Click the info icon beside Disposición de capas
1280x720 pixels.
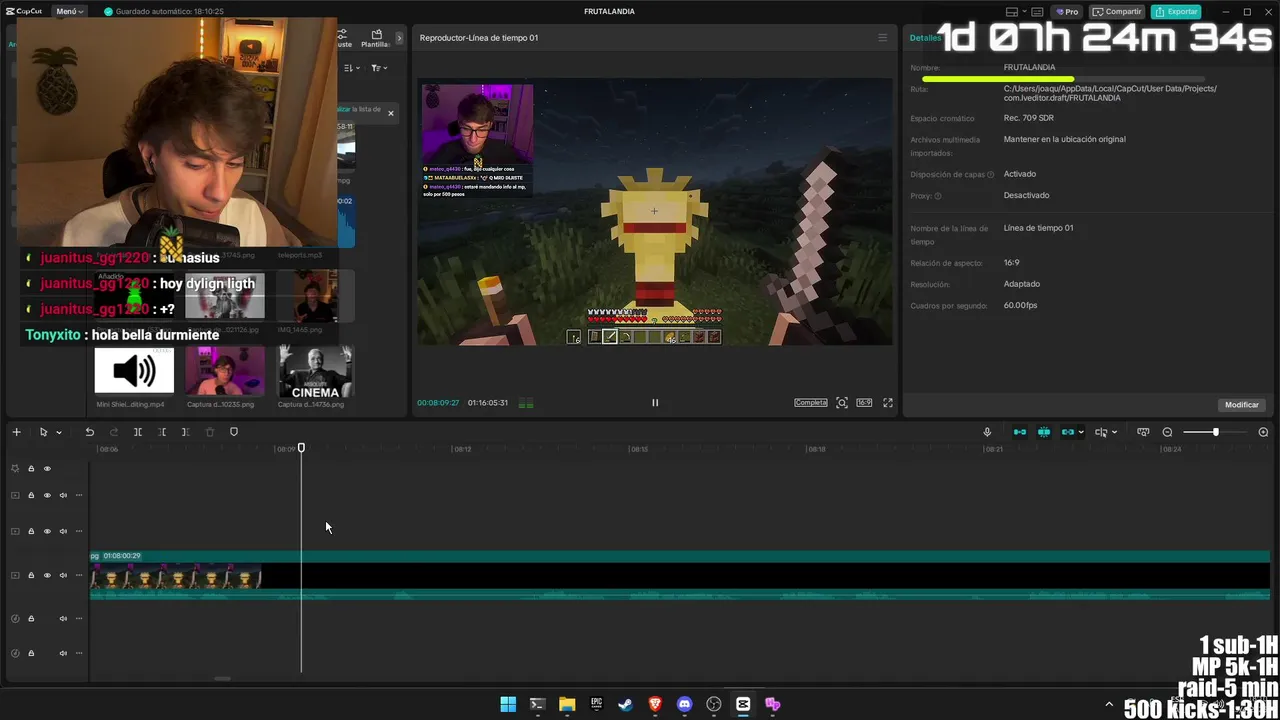[991, 175]
